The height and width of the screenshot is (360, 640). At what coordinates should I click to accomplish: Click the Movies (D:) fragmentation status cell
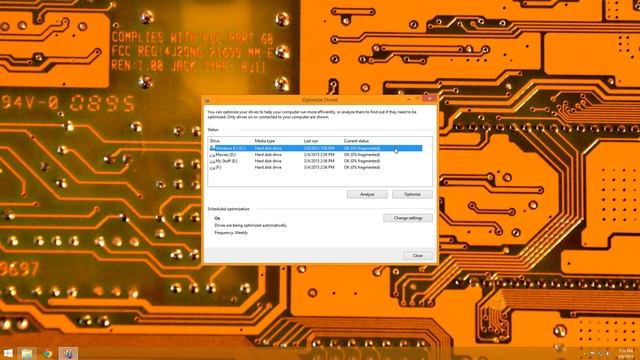pyautogui.click(x=362, y=155)
